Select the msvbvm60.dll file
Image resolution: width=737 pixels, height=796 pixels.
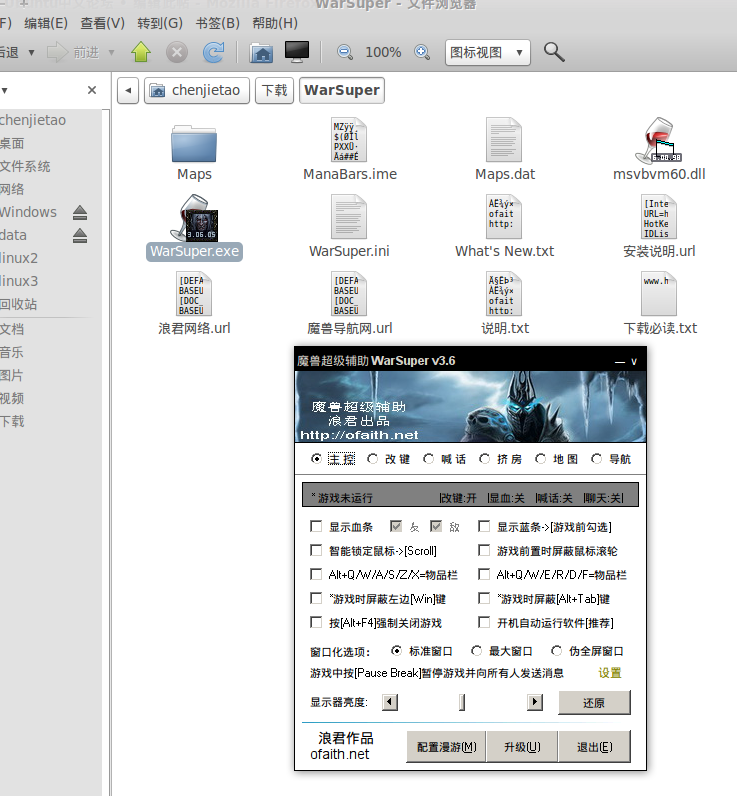(659, 140)
